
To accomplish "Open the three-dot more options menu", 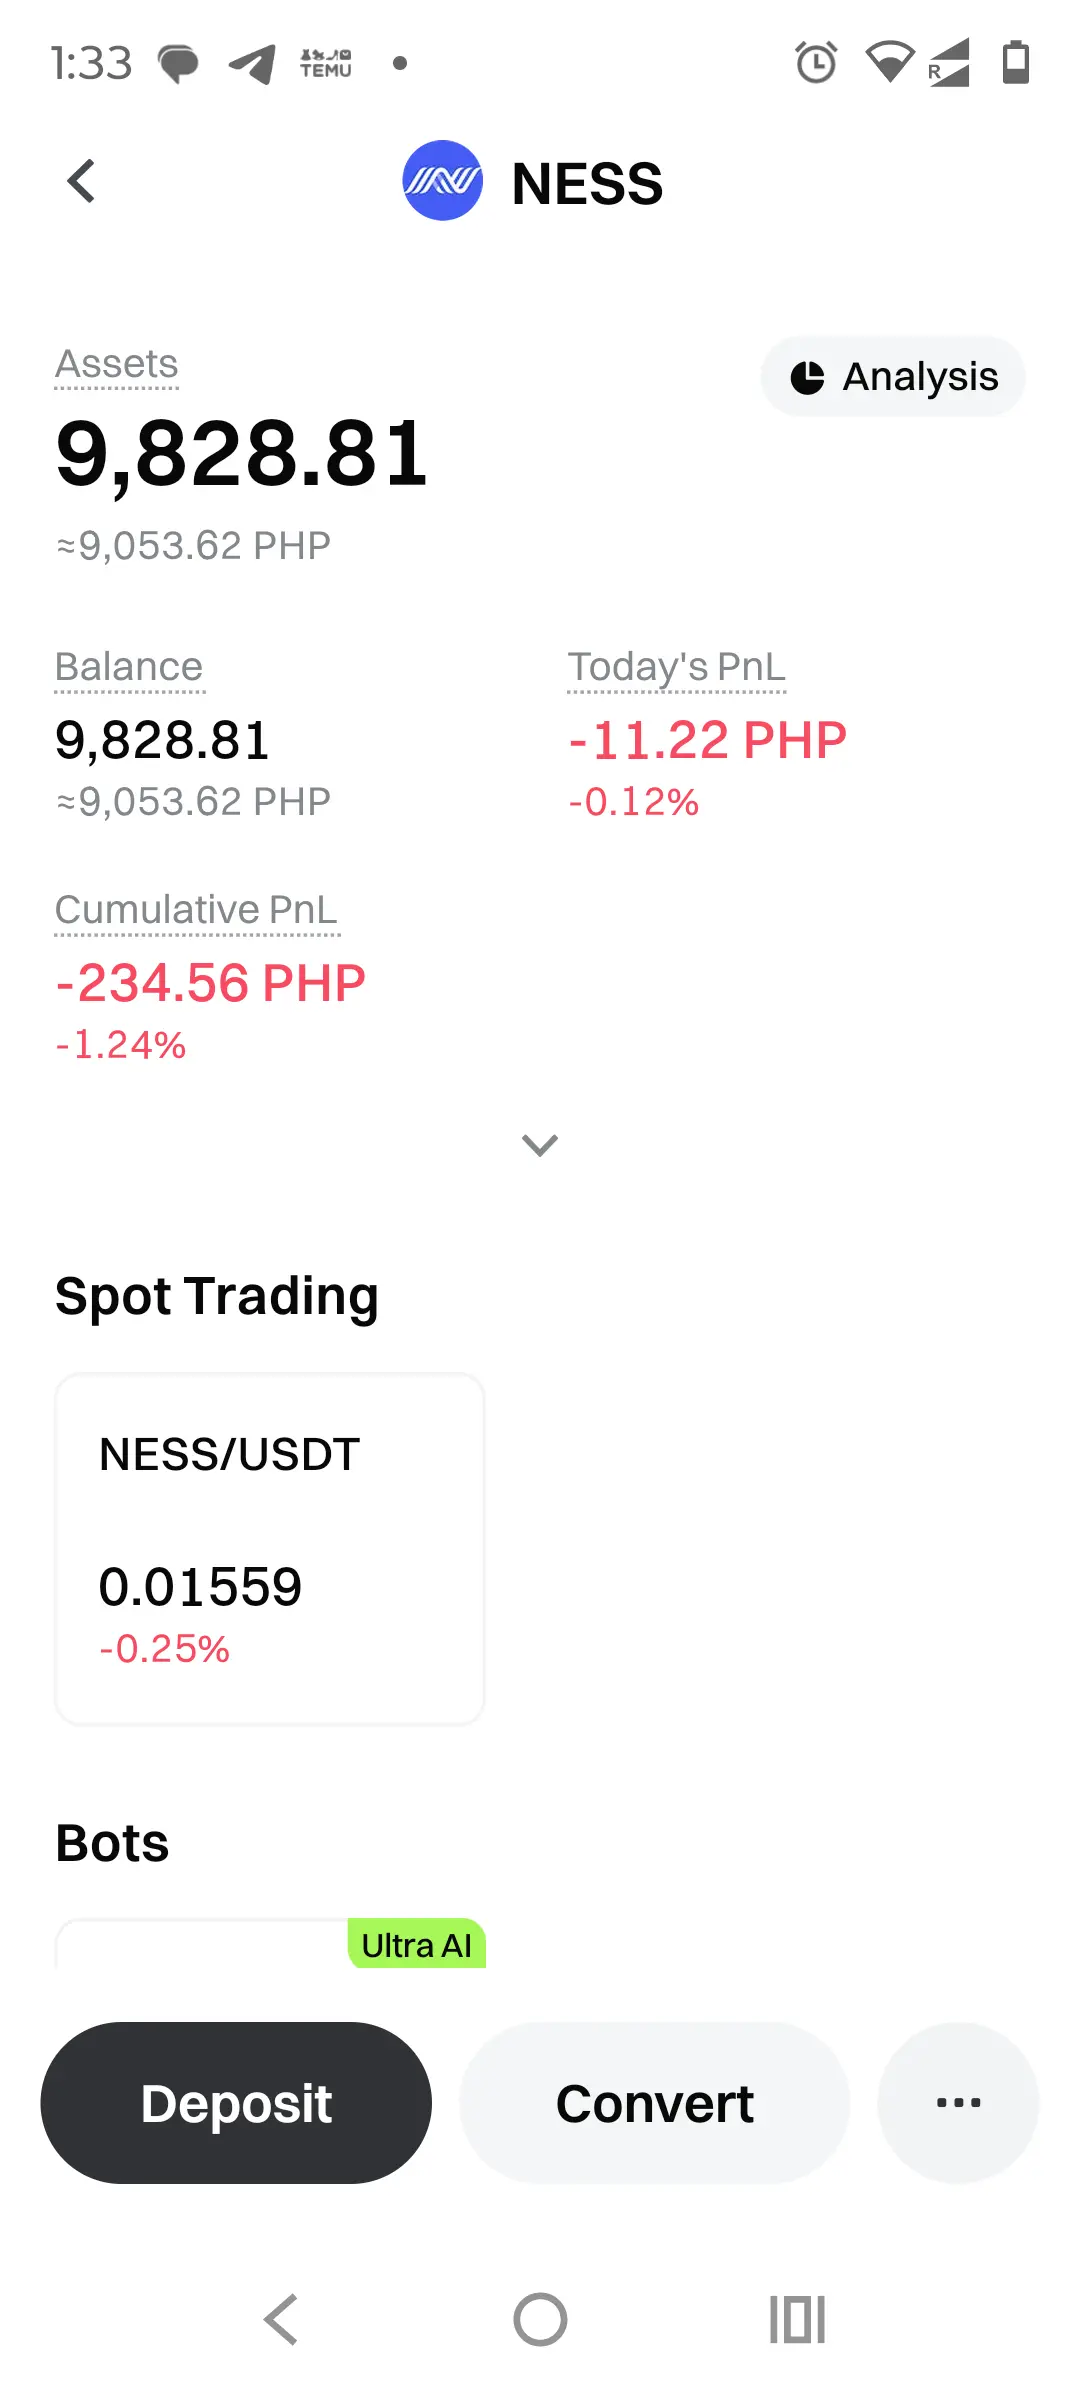I will [958, 2103].
